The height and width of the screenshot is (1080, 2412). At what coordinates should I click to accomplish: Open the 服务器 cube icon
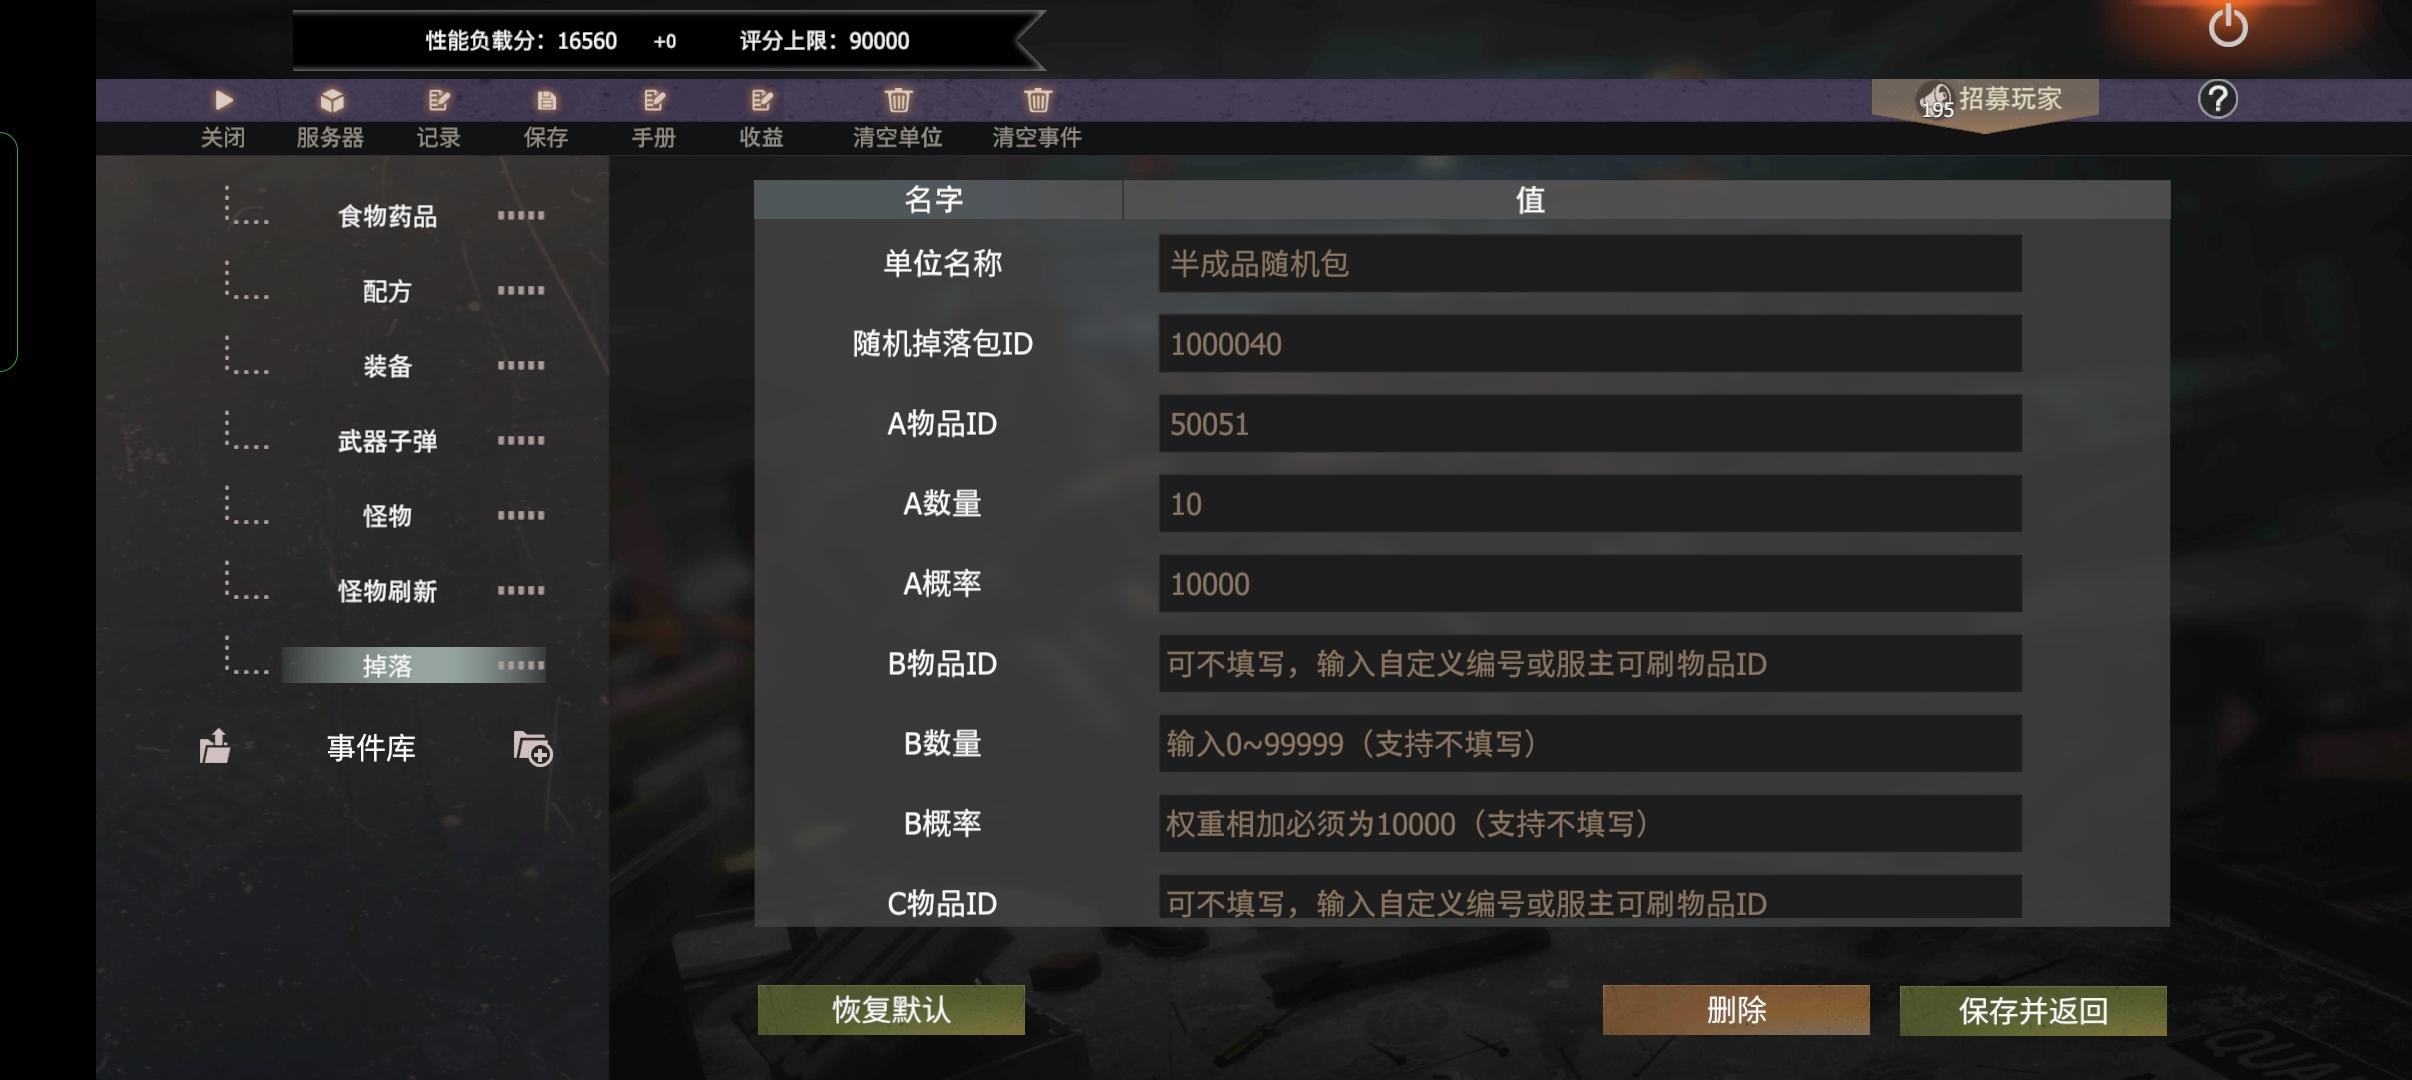pyautogui.click(x=332, y=100)
